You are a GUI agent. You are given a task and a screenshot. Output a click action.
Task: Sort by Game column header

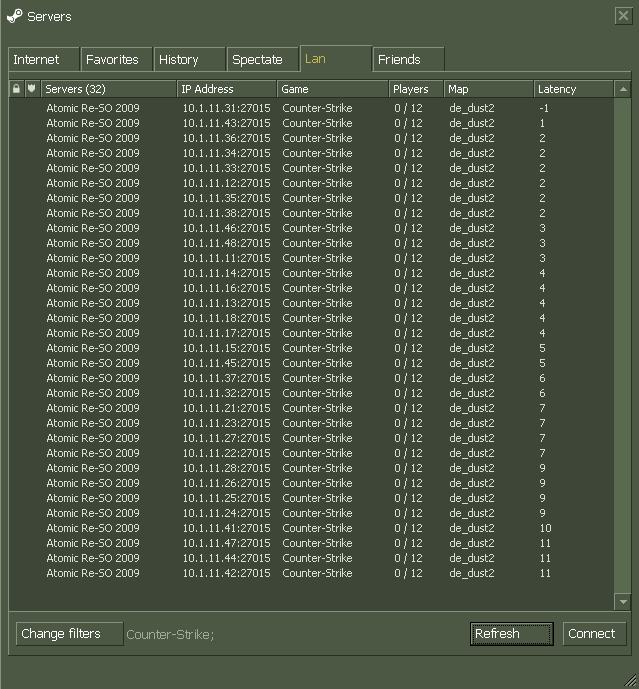(x=333, y=89)
